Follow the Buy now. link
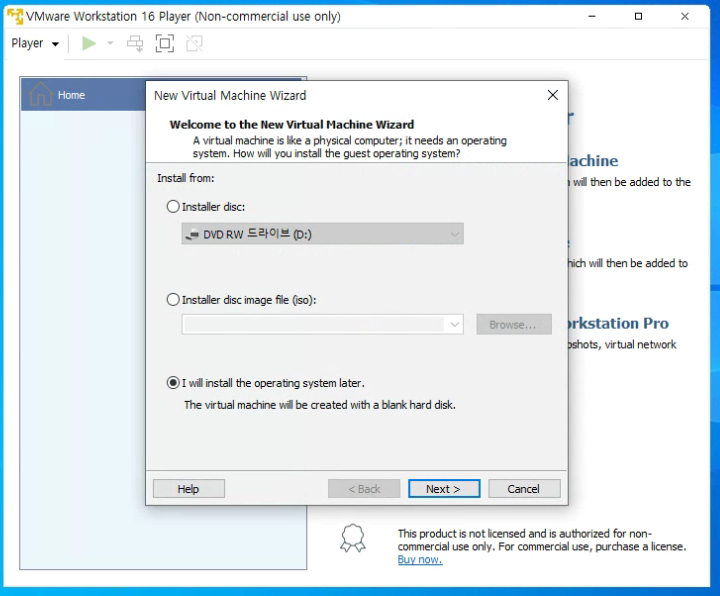 click(x=420, y=560)
